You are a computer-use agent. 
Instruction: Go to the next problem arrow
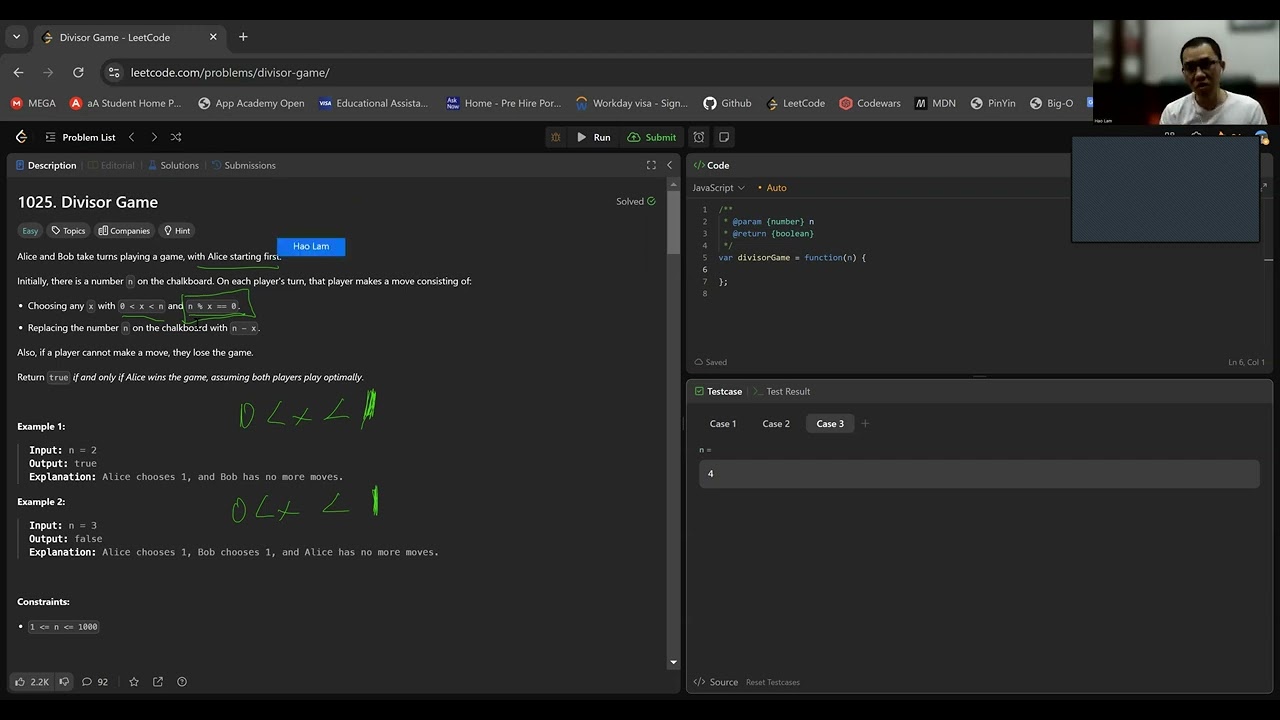tap(153, 137)
